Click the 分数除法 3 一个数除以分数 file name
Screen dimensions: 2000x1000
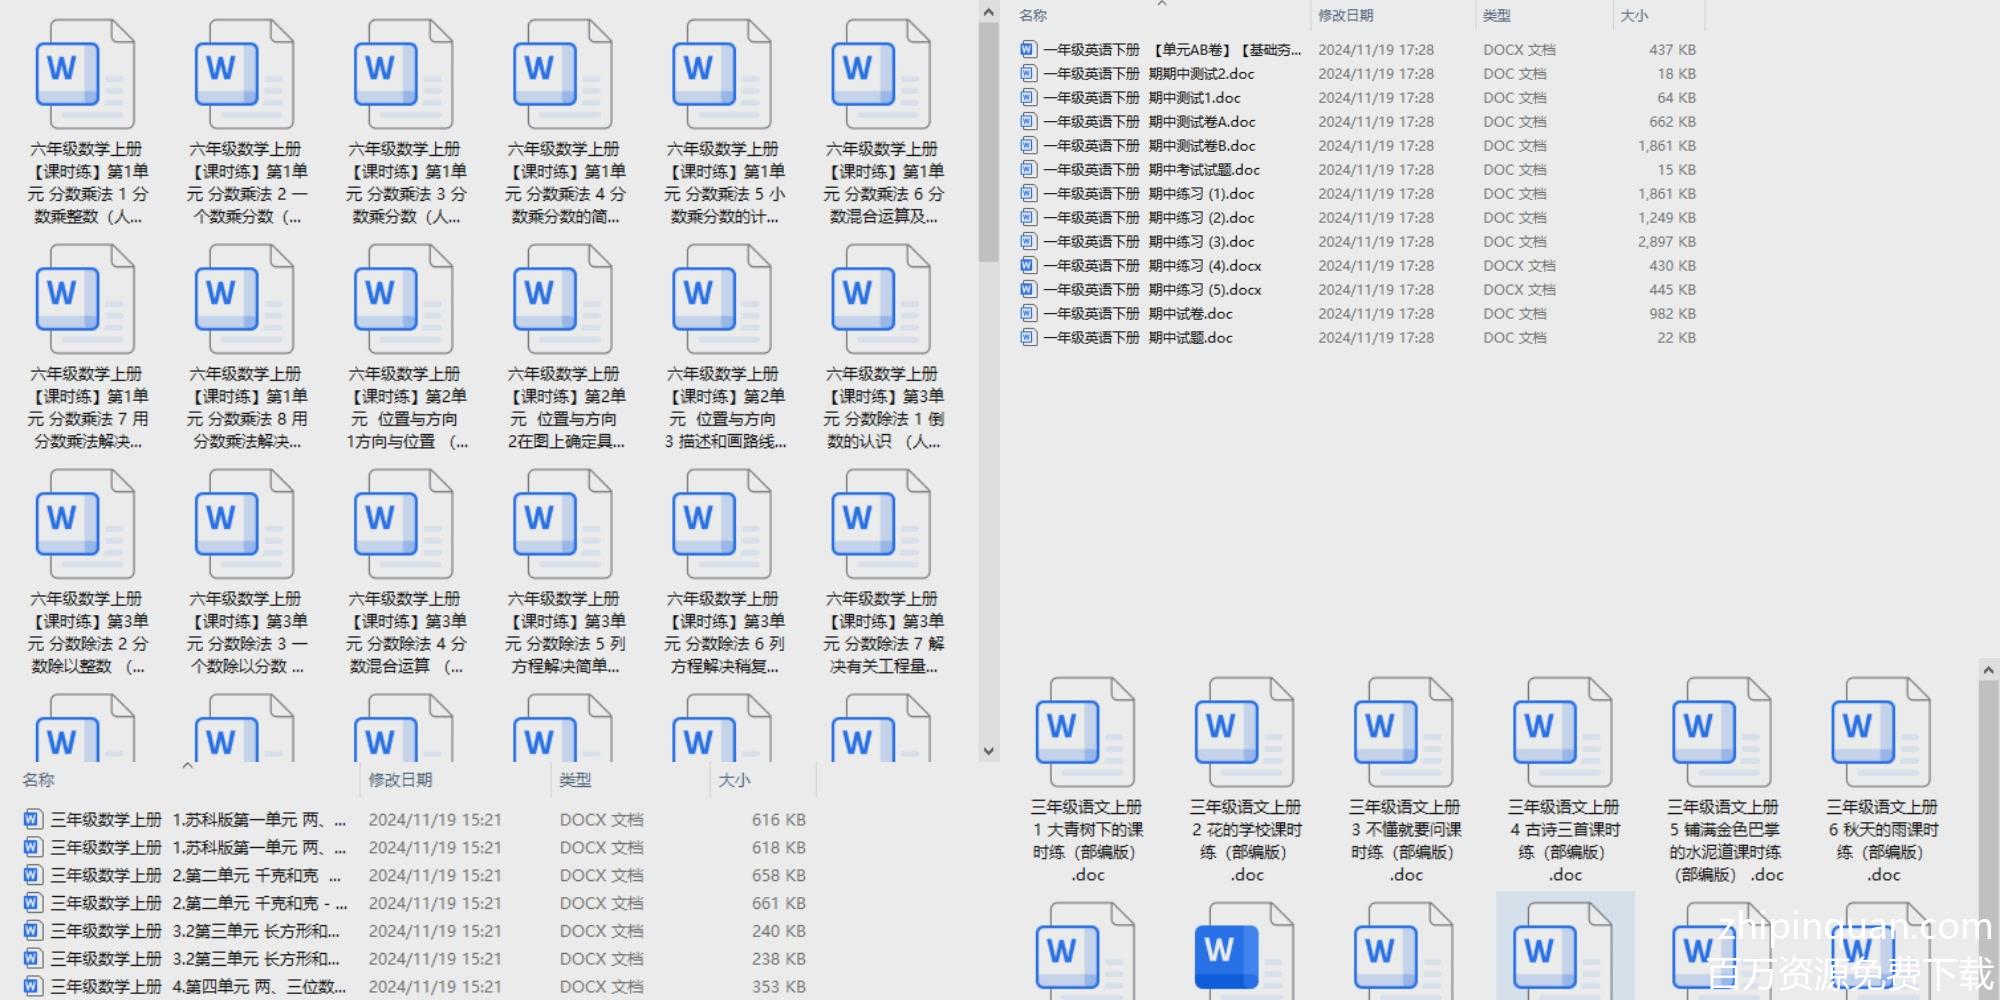tap(245, 633)
